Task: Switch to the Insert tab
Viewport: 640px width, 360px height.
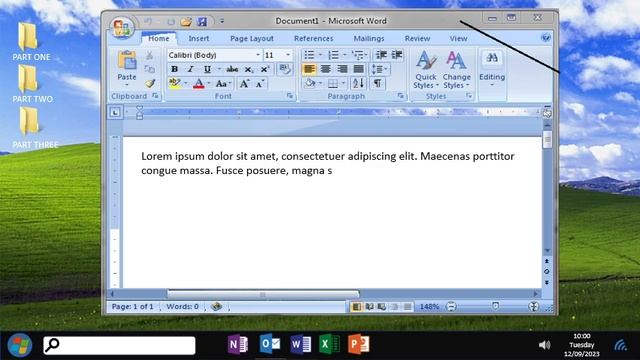Action: point(199,38)
